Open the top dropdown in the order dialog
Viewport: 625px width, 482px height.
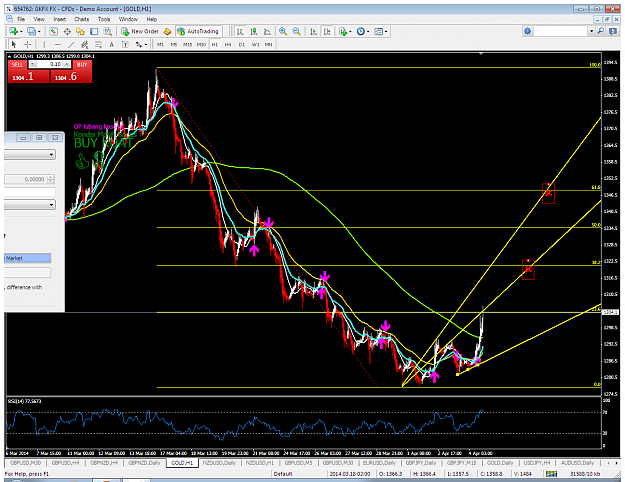(x=30, y=154)
